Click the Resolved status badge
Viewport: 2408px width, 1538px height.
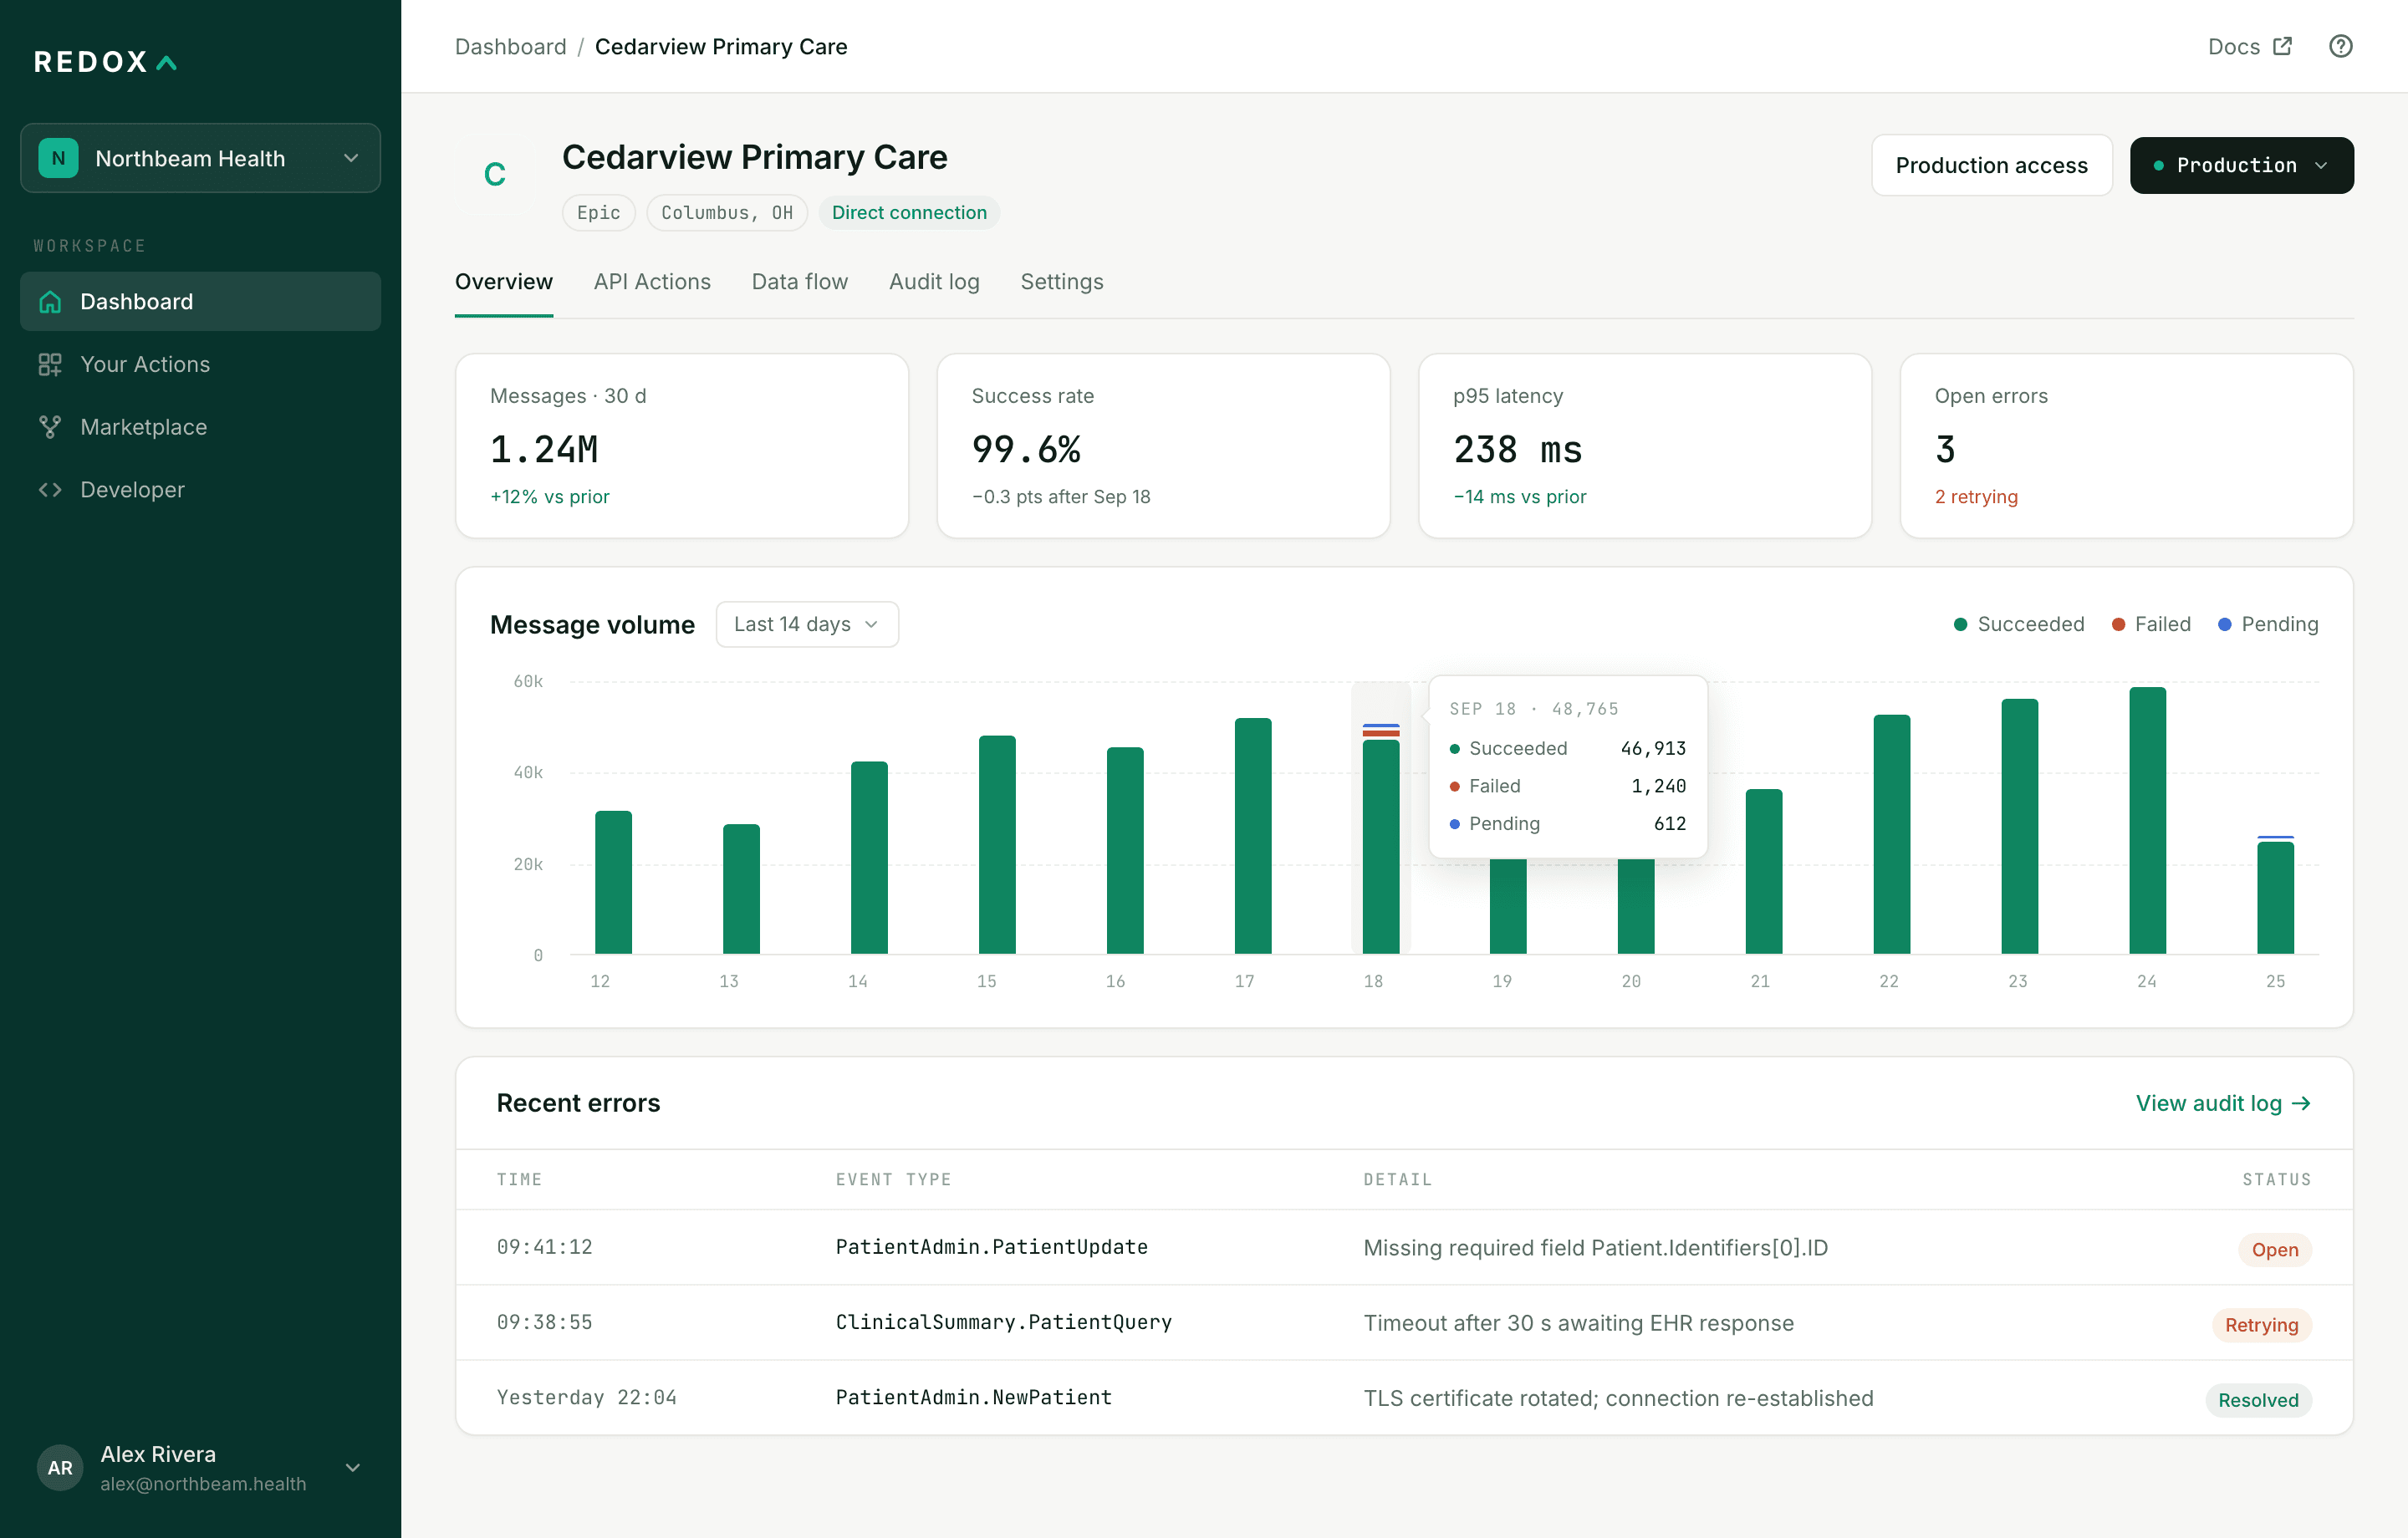pos(2258,1399)
